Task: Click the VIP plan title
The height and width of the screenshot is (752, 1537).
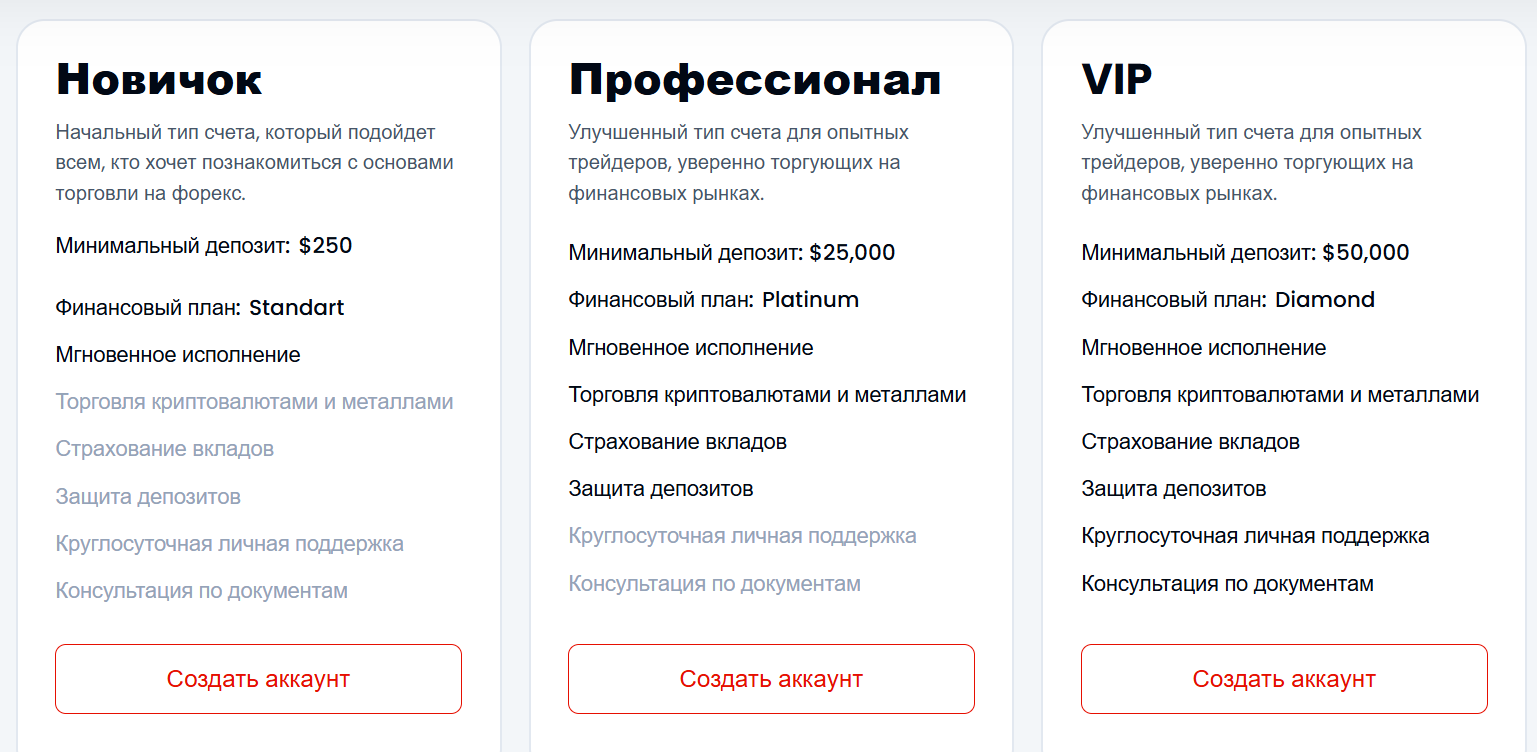Action: pyautogui.click(x=1117, y=80)
